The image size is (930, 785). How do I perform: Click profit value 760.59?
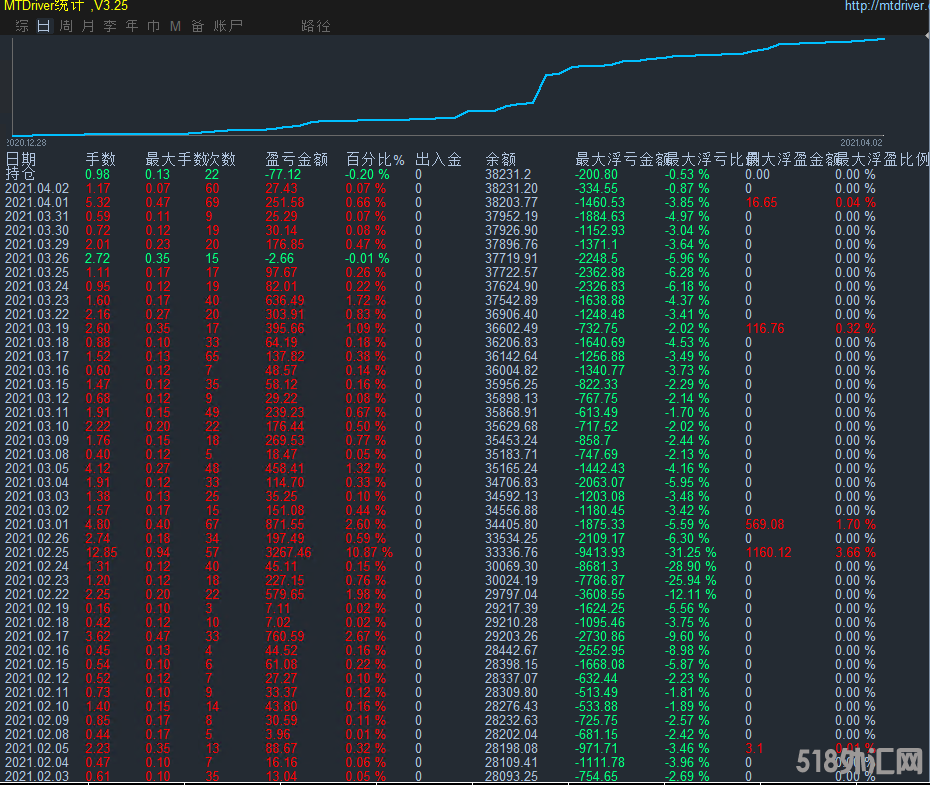click(x=285, y=636)
